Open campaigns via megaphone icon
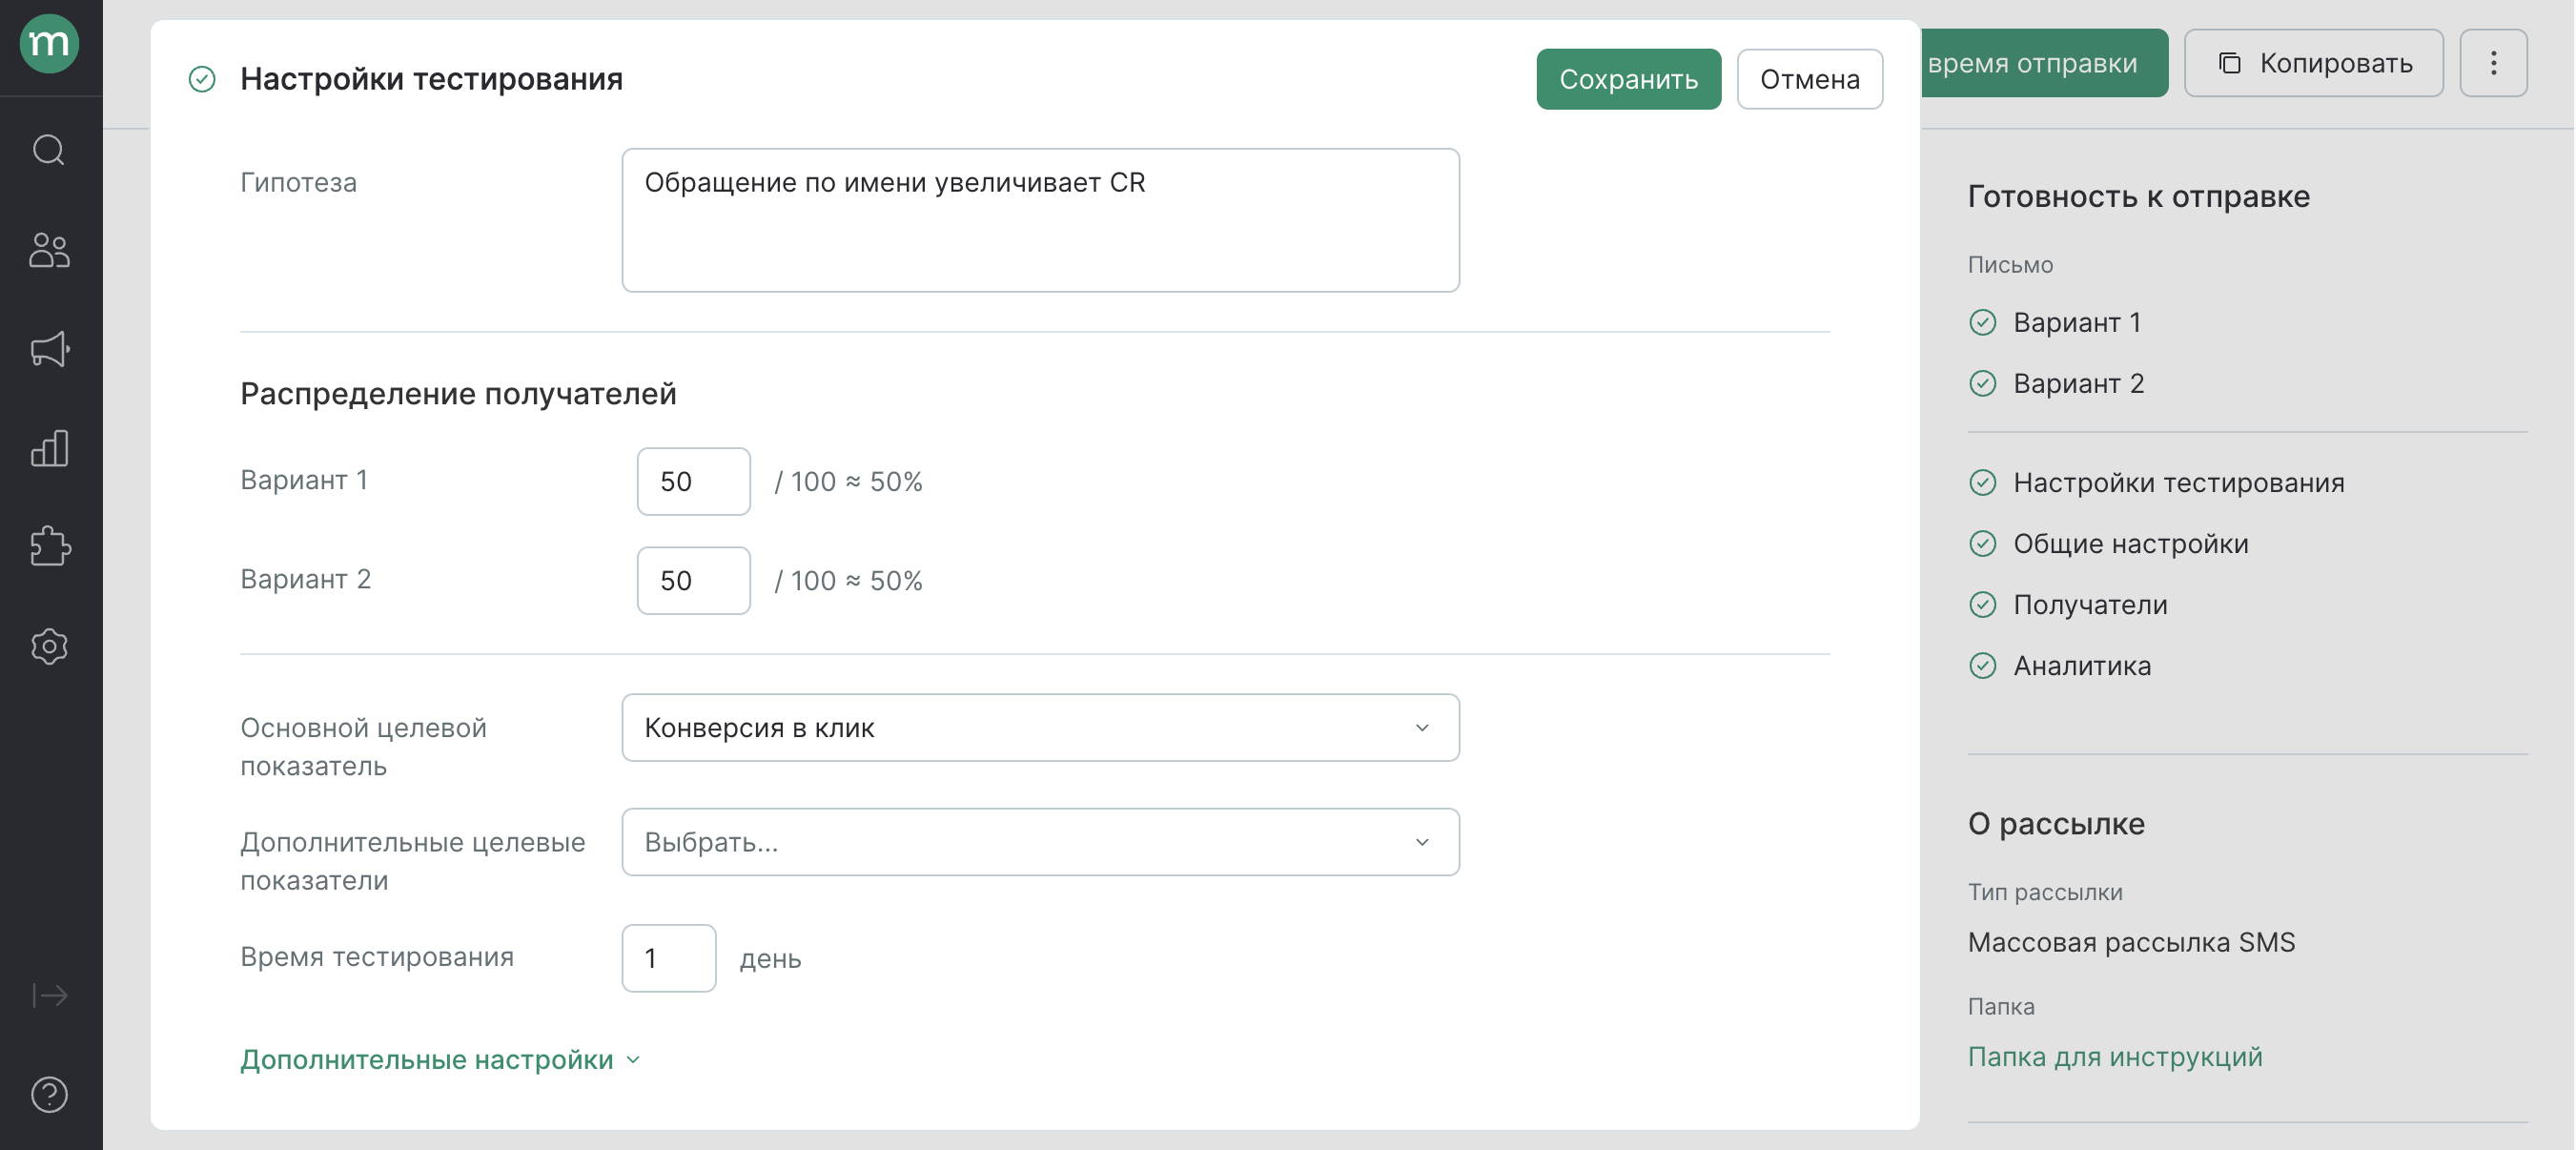Viewport: 2576px width, 1150px height. coord(49,349)
